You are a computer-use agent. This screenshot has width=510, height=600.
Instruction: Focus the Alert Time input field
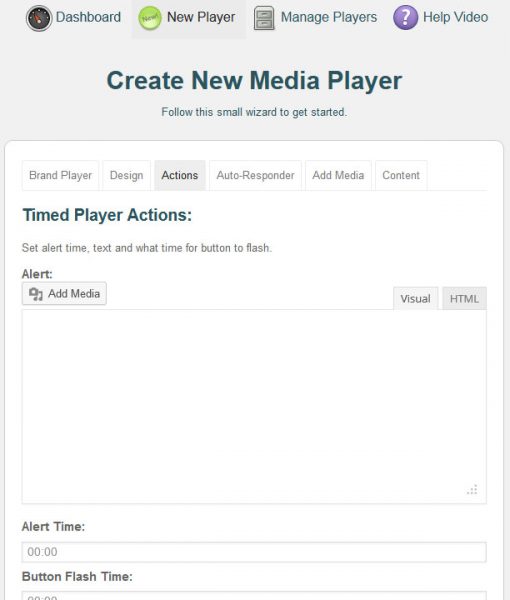(254, 552)
